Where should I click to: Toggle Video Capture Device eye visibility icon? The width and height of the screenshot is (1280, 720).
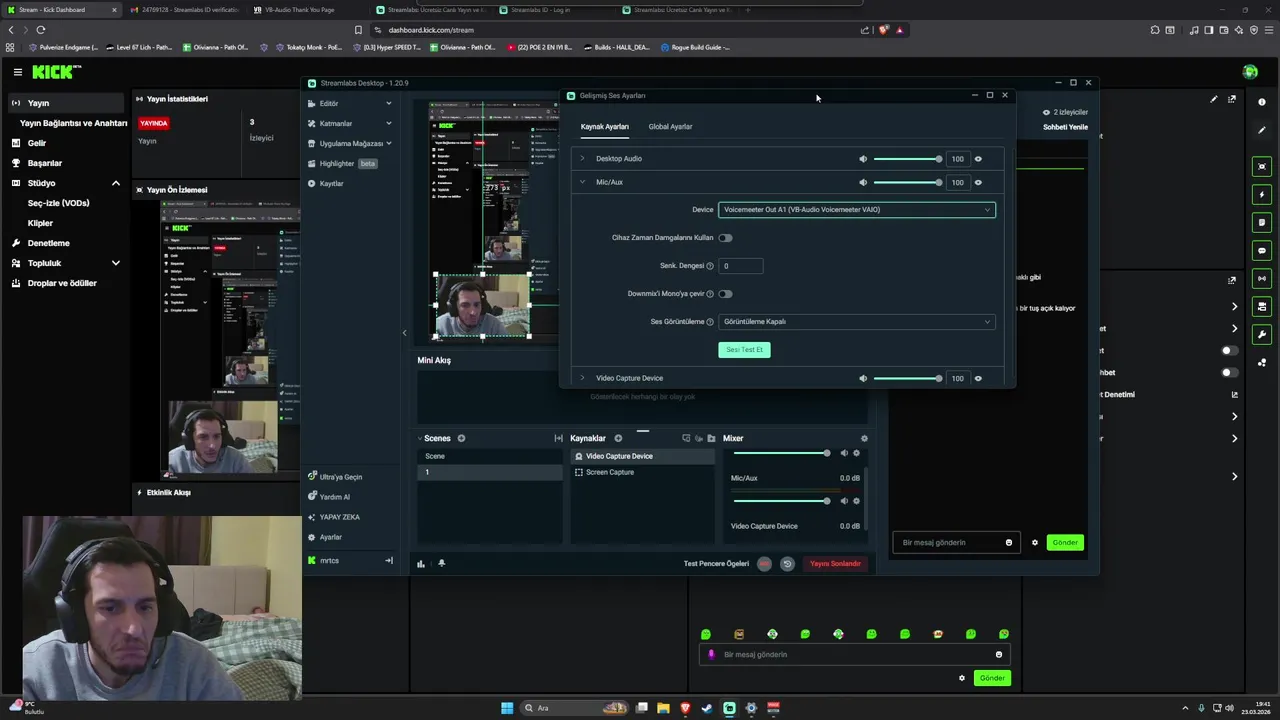click(978, 379)
